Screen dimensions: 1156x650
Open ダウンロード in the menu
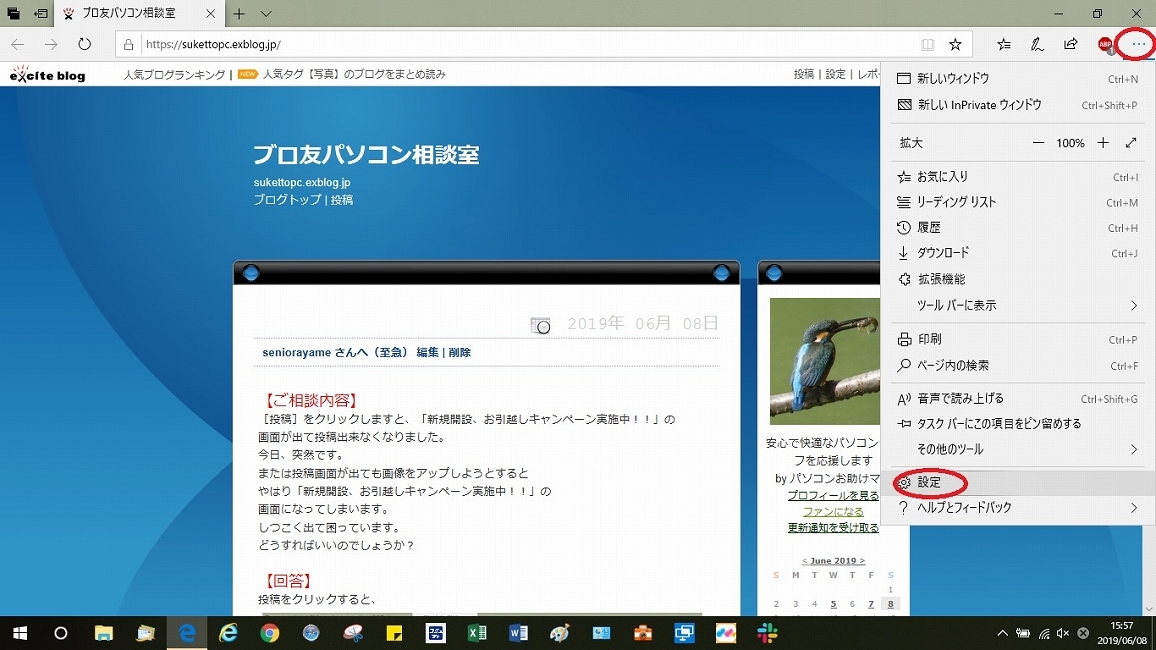[x=1017, y=253]
